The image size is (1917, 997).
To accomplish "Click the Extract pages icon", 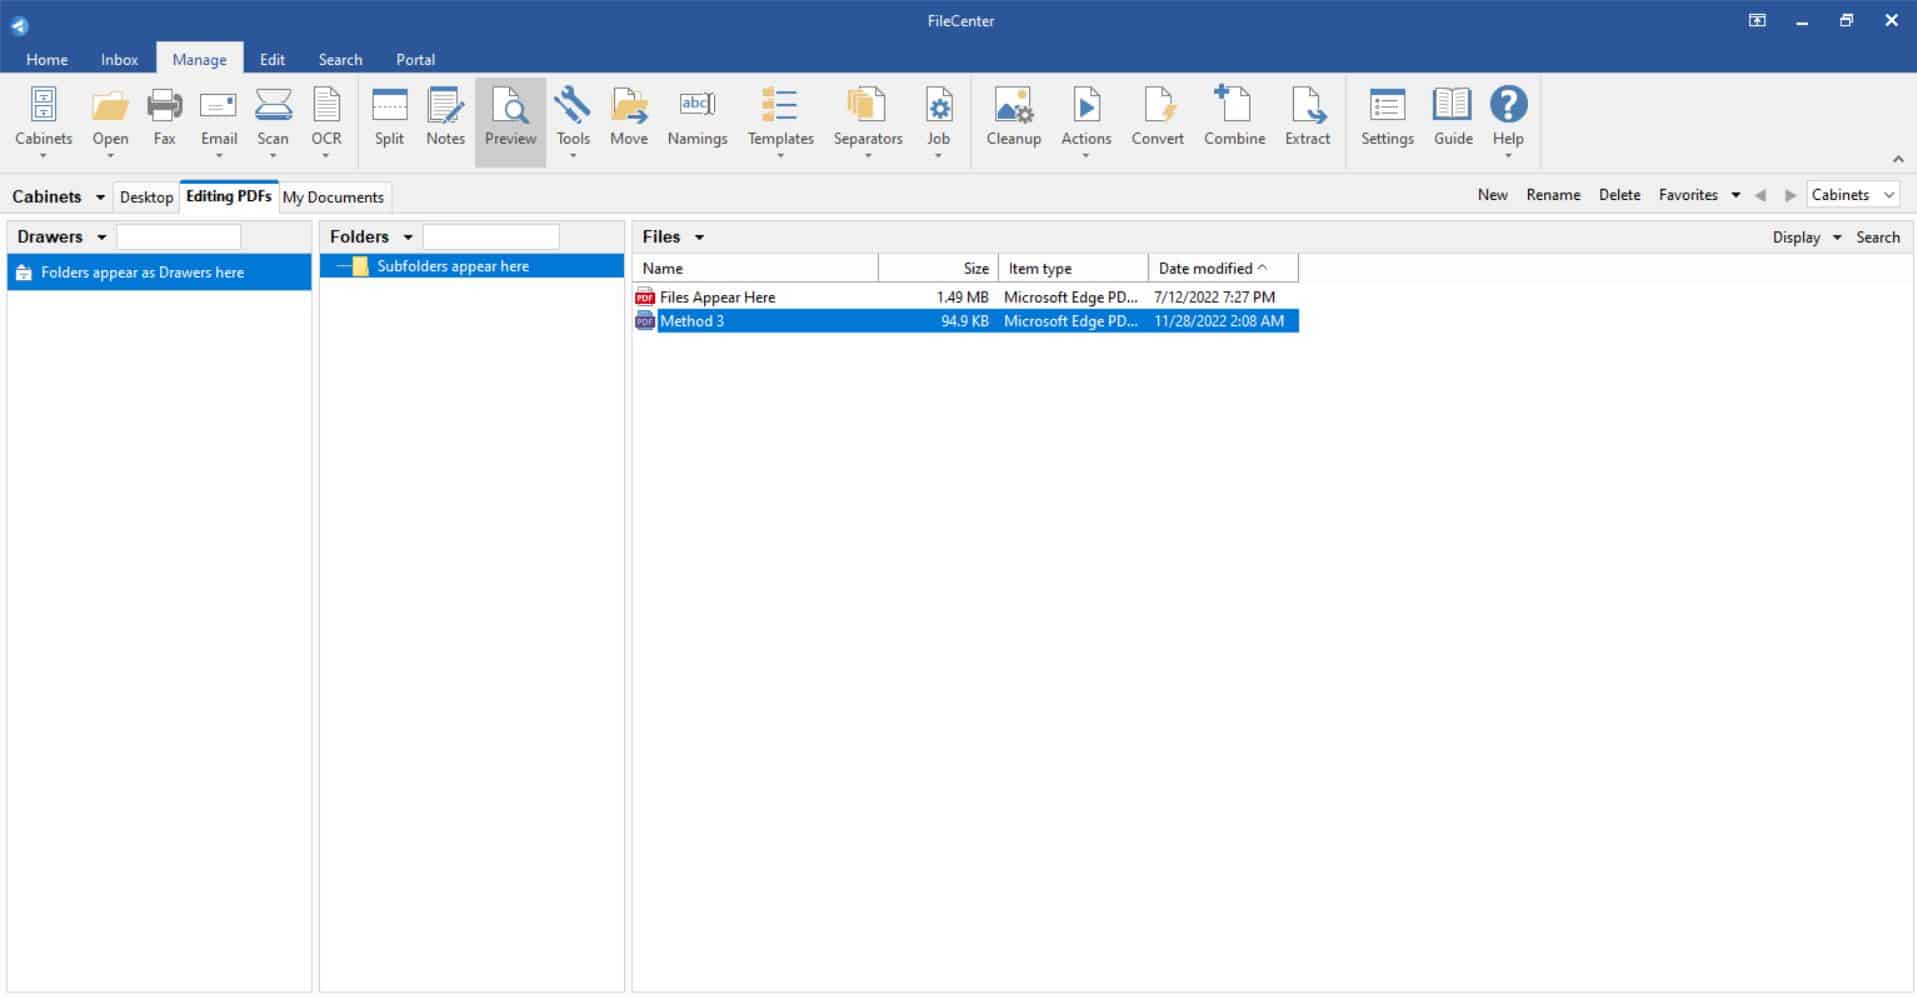I will pyautogui.click(x=1307, y=119).
